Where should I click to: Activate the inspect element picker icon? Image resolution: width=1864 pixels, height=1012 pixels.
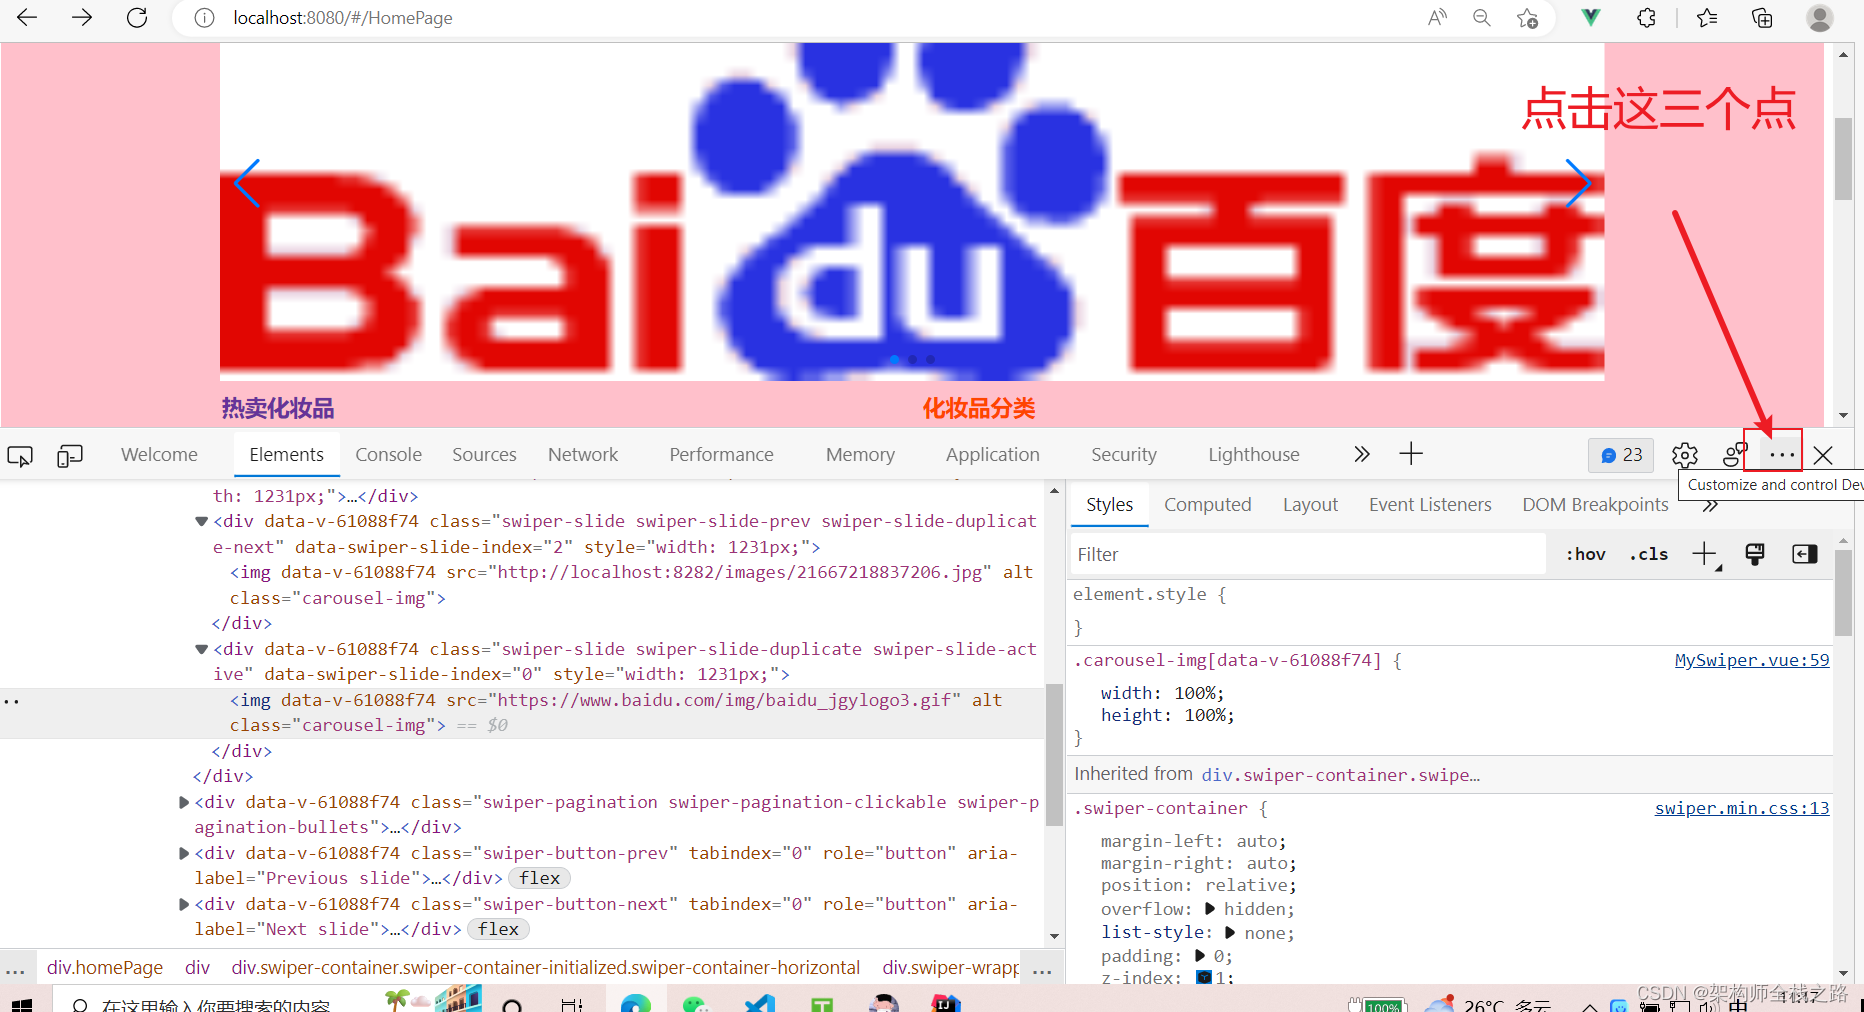[20, 456]
